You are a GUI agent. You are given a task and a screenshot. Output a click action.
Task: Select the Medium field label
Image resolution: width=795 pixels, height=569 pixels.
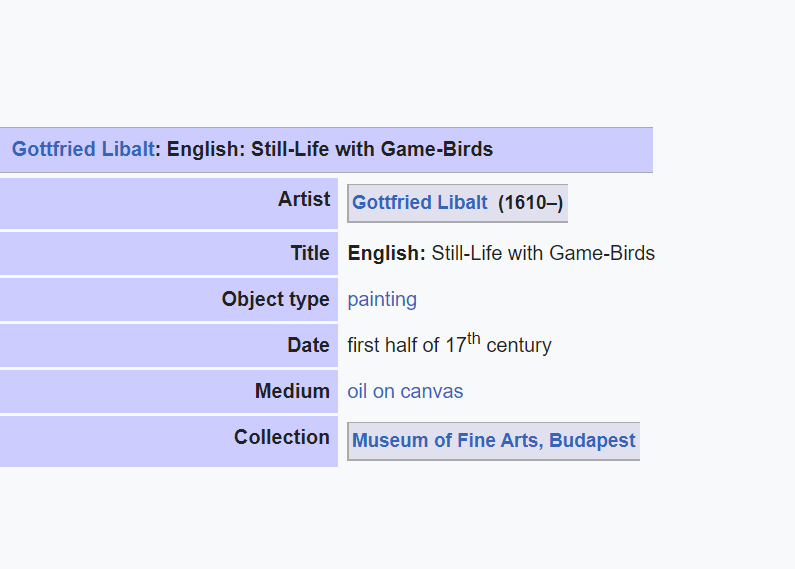point(293,391)
